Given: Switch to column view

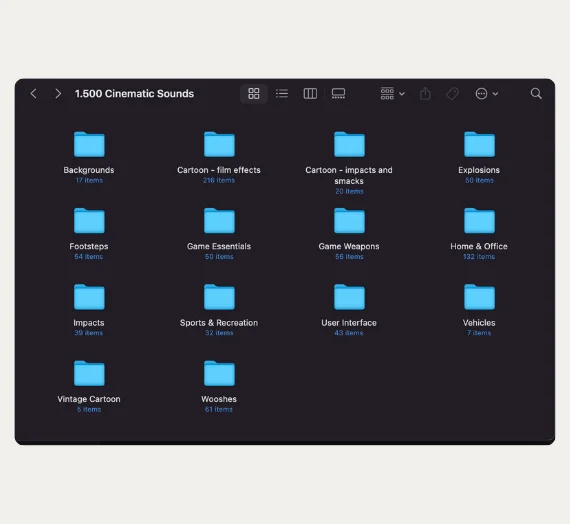Looking at the screenshot, I should pos(310,94).
